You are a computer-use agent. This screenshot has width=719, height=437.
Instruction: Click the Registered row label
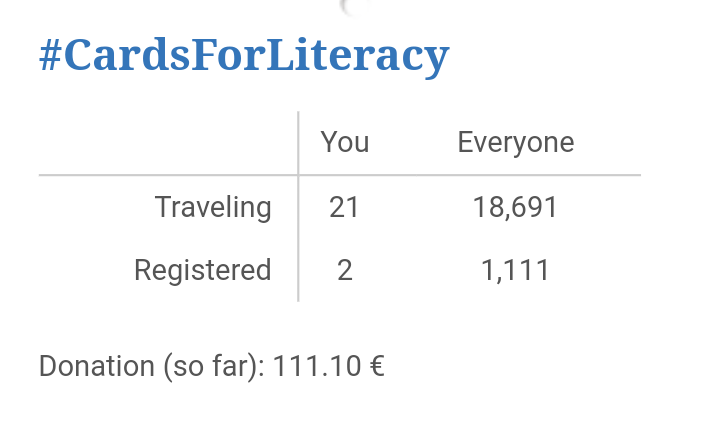(203, 271)
